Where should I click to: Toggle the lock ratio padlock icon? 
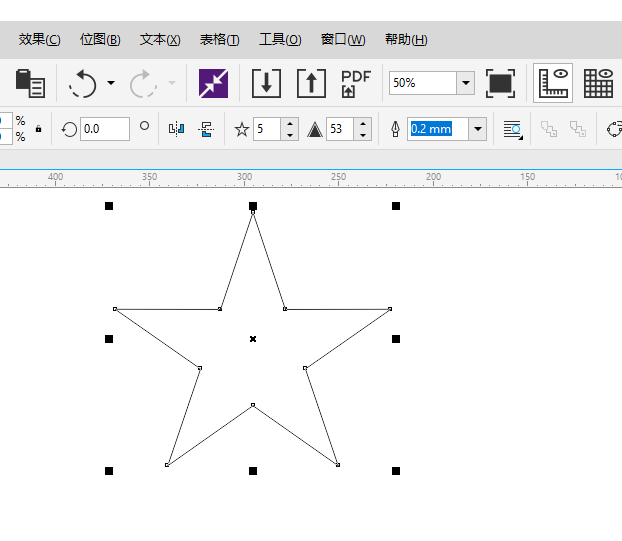pos(38,129)
